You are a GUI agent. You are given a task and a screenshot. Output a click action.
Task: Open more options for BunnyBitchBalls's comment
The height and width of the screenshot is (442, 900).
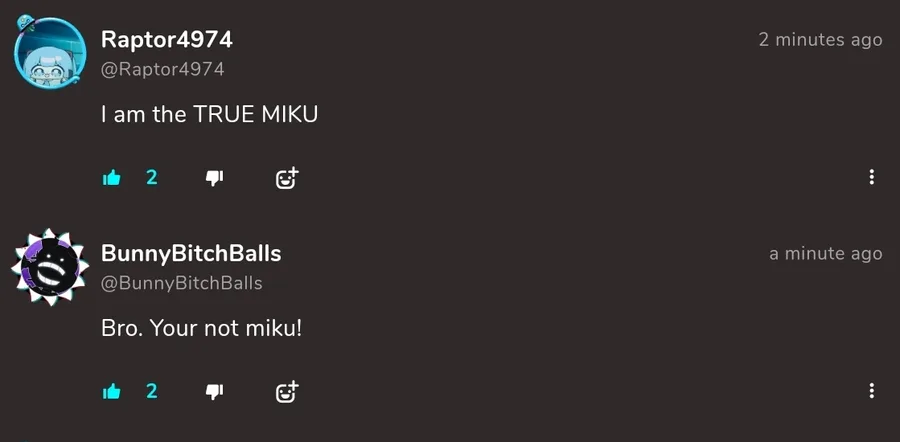click(872, 390)
